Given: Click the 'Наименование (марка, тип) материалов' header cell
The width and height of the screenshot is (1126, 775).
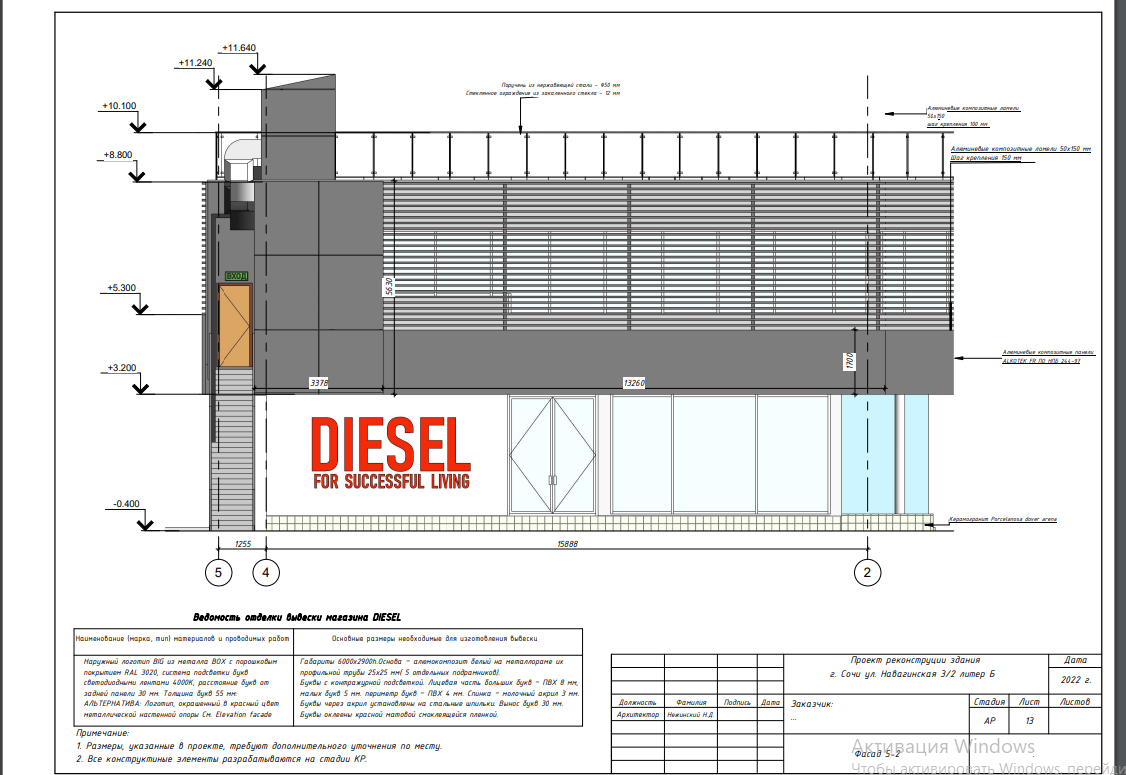Looking at the screenshot, I should coord(184,639).
